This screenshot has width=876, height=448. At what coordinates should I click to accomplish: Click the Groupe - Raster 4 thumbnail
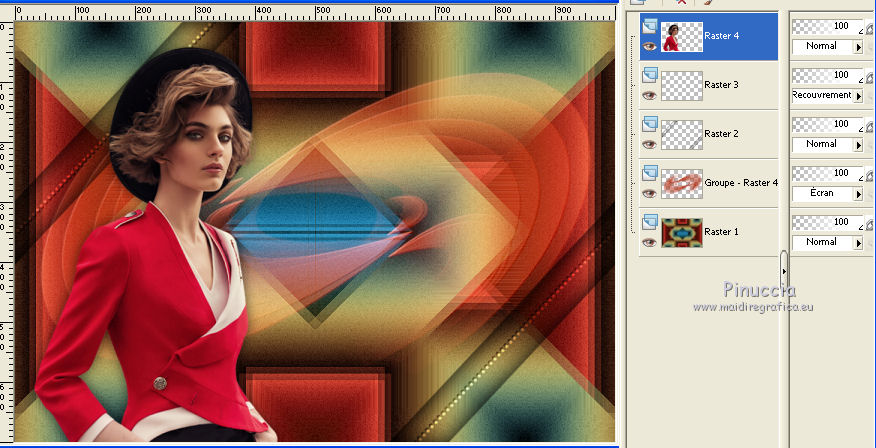click(681, 183)
